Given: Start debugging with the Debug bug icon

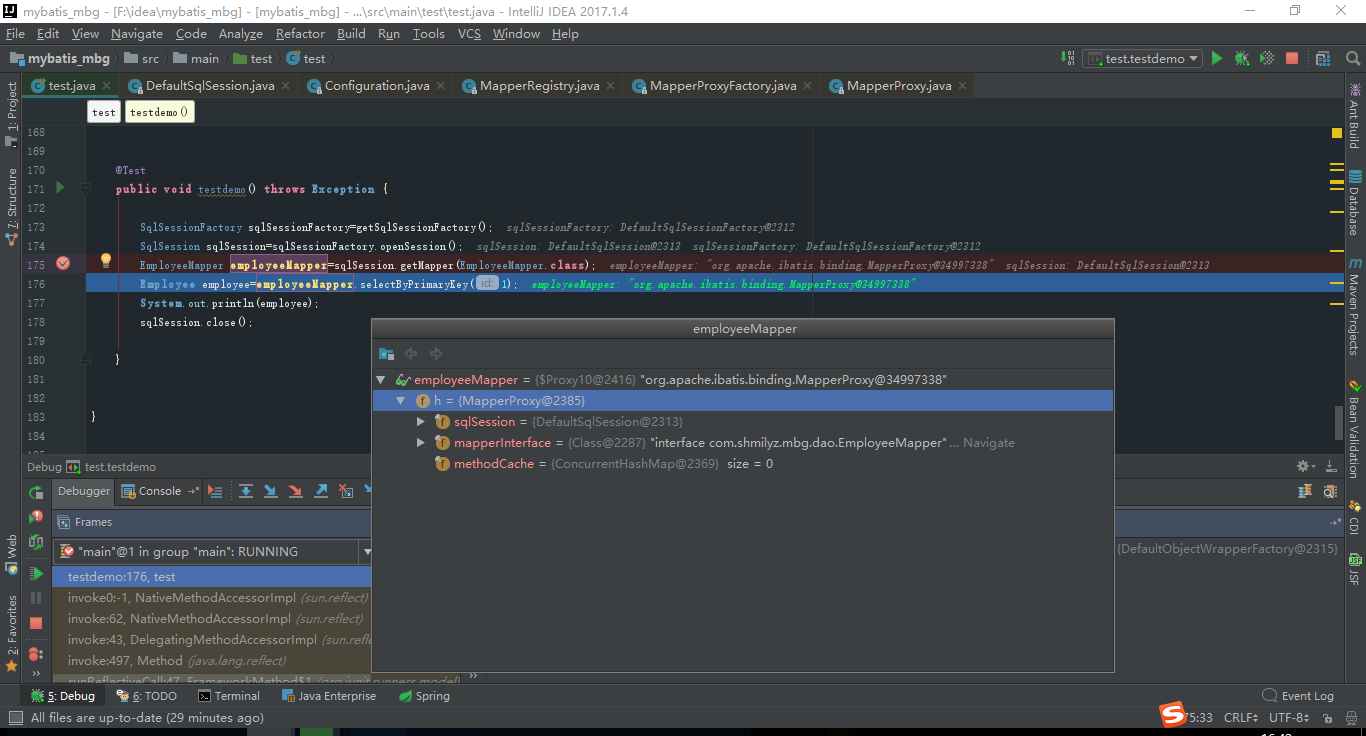Looking at the screenshot, I should 1241,58.
